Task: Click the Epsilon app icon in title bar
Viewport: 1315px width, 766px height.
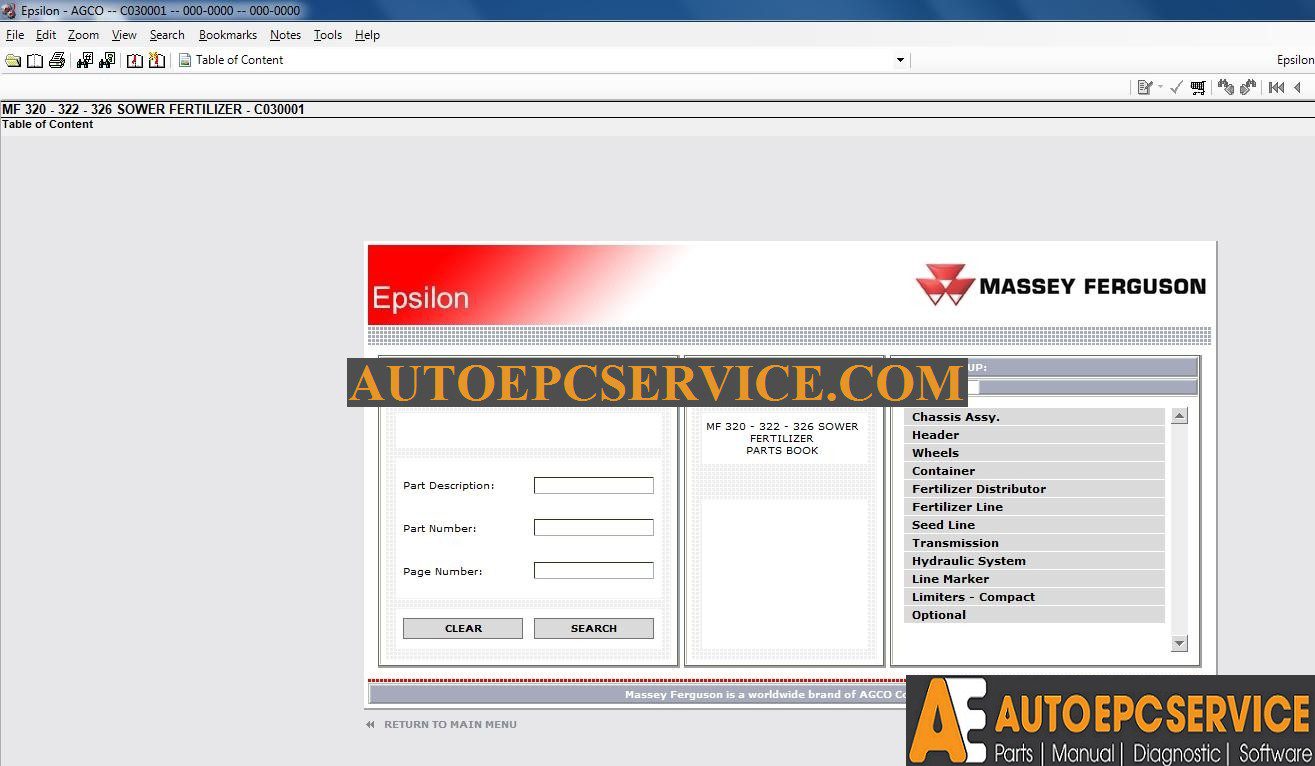Action: [9, 10]
